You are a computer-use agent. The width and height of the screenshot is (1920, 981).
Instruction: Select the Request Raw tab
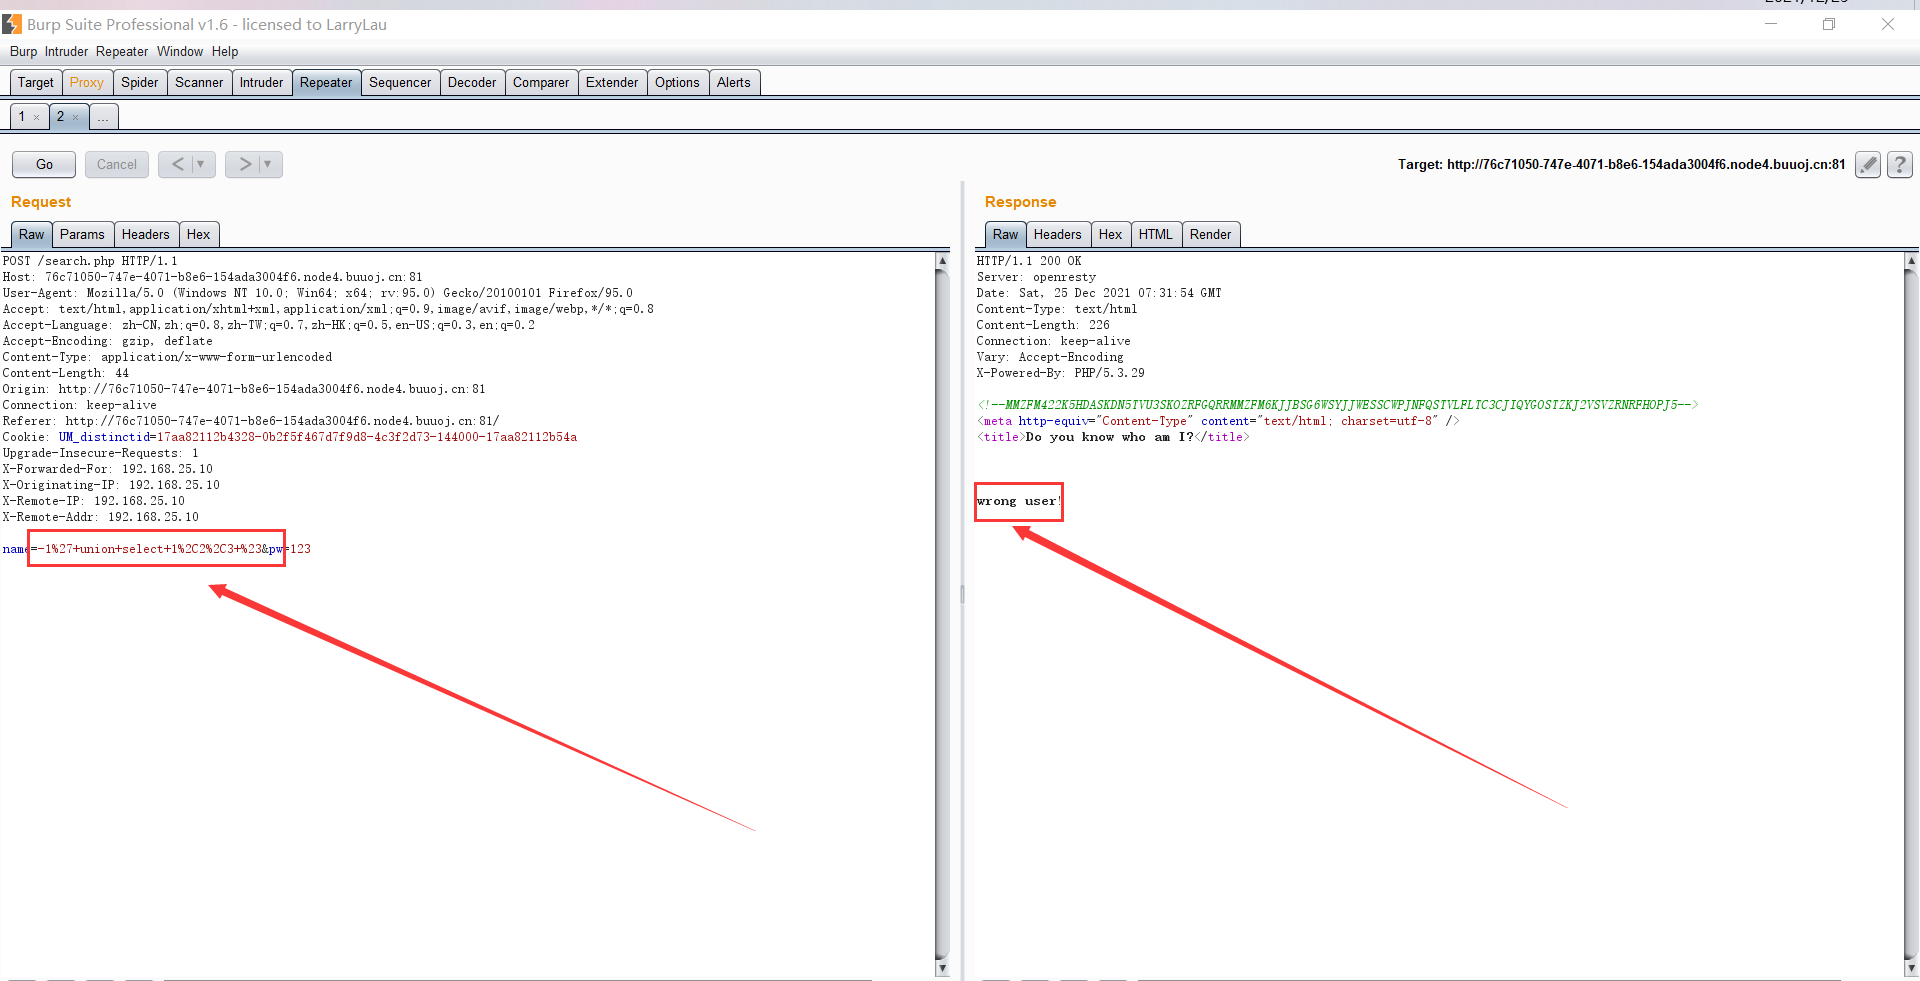coord(31,235)
